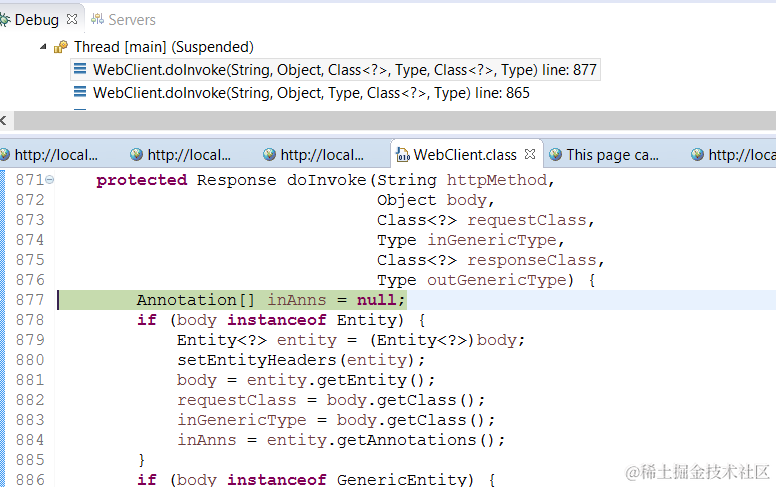Collapse the doInvoke method at line 871

(x=50, y=180)
